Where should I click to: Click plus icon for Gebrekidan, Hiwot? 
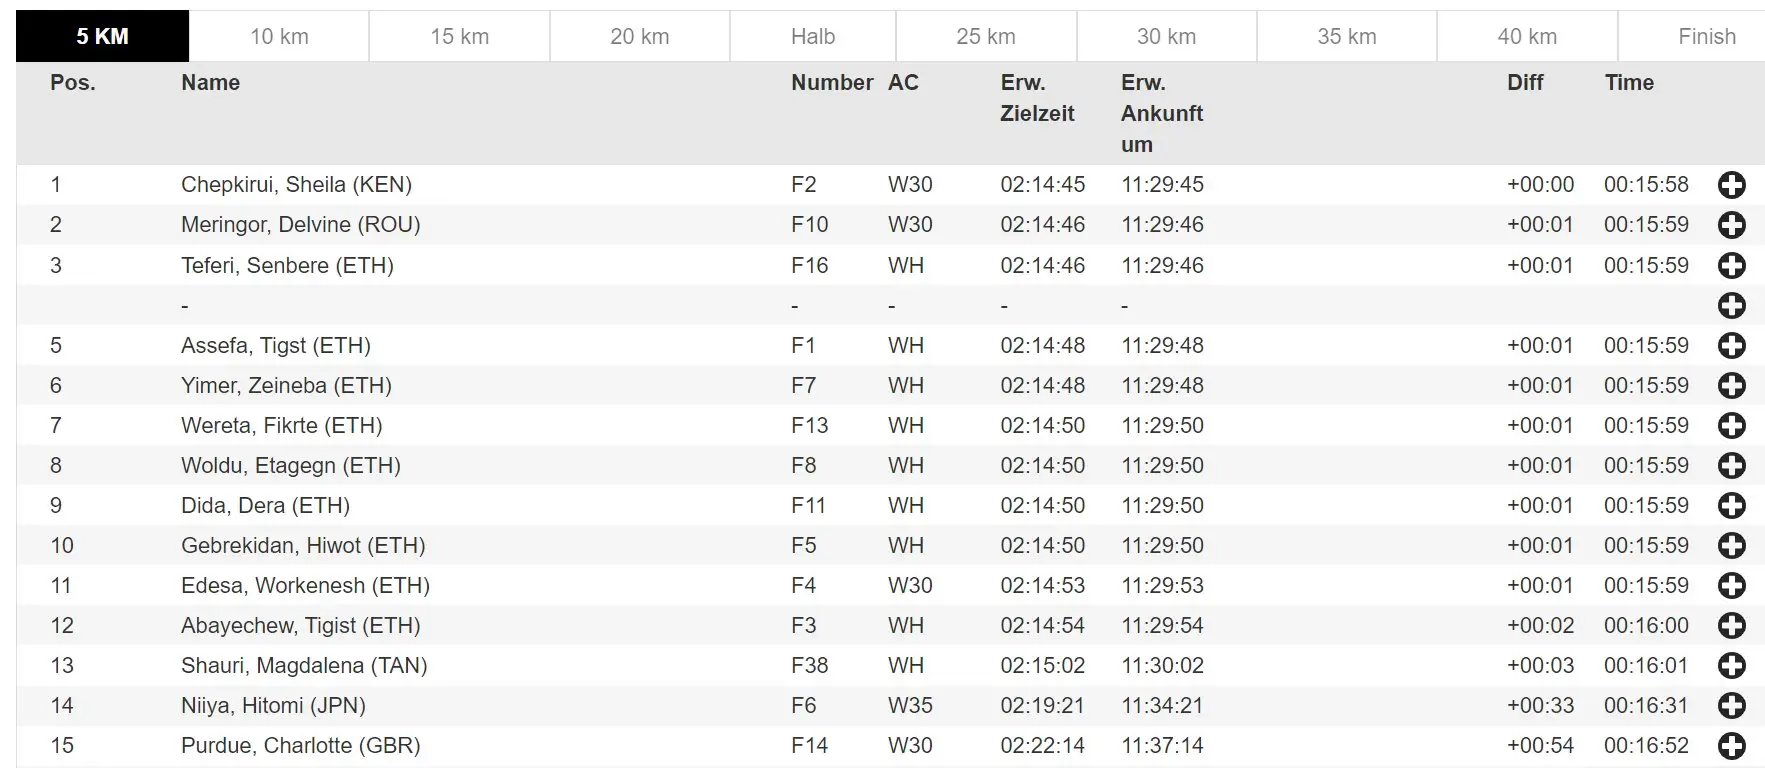click(x=1731, y=545)
